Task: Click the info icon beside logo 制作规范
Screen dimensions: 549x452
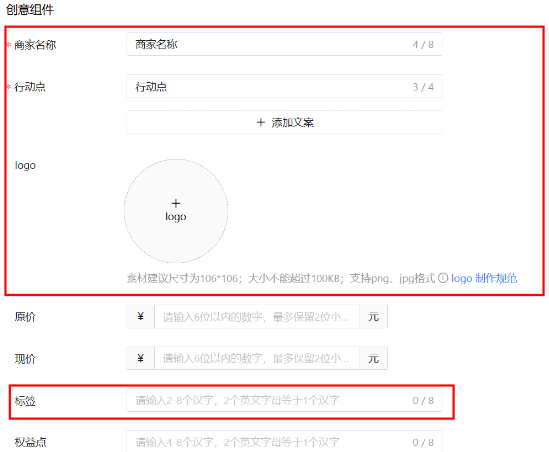Action: (443, 278)
